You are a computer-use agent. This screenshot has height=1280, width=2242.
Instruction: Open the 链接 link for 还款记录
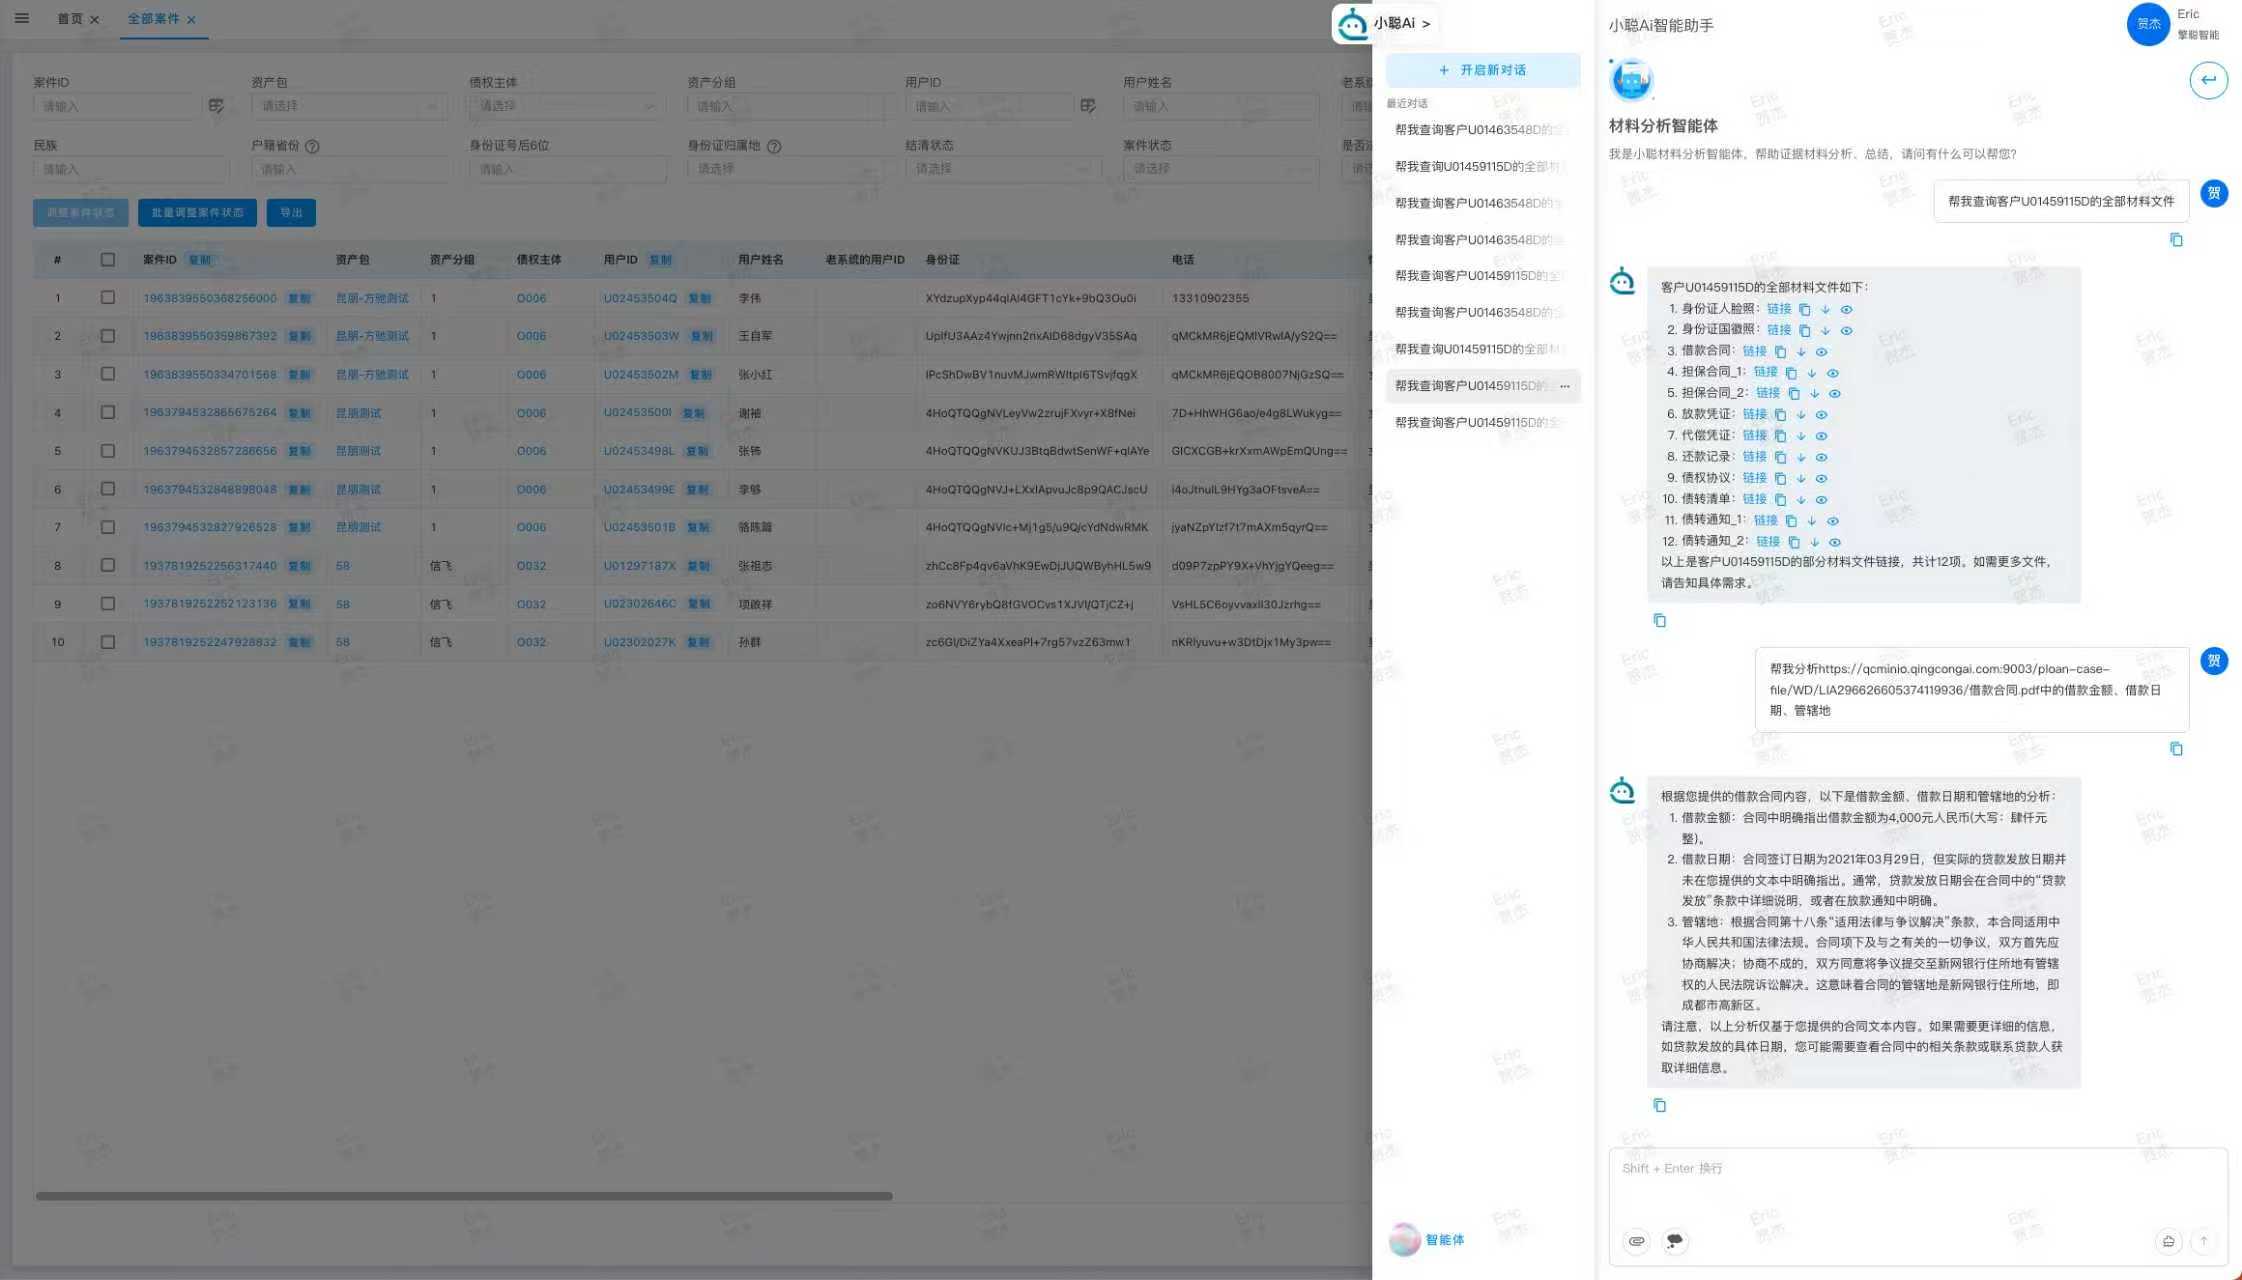(1754, 456)
